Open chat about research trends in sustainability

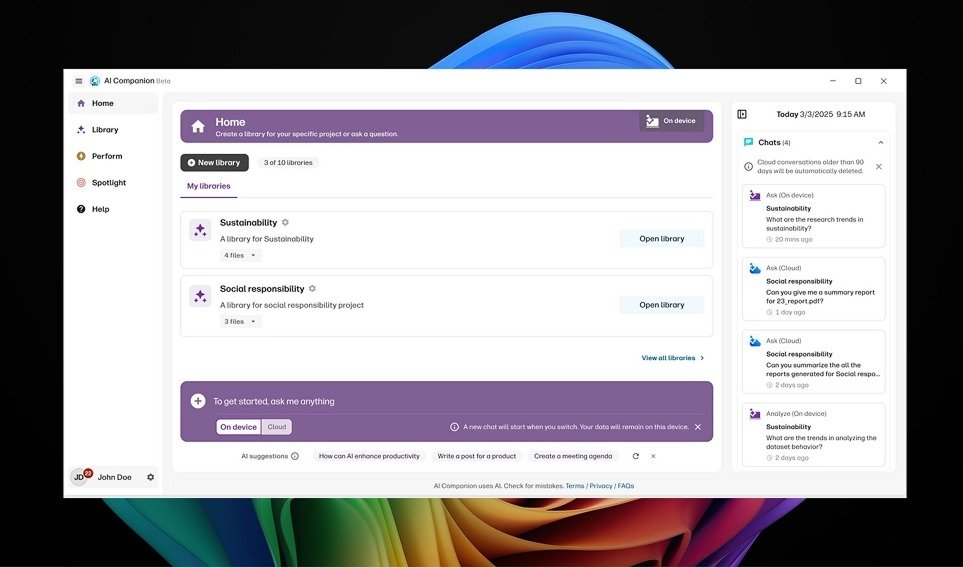click(814, 216)
